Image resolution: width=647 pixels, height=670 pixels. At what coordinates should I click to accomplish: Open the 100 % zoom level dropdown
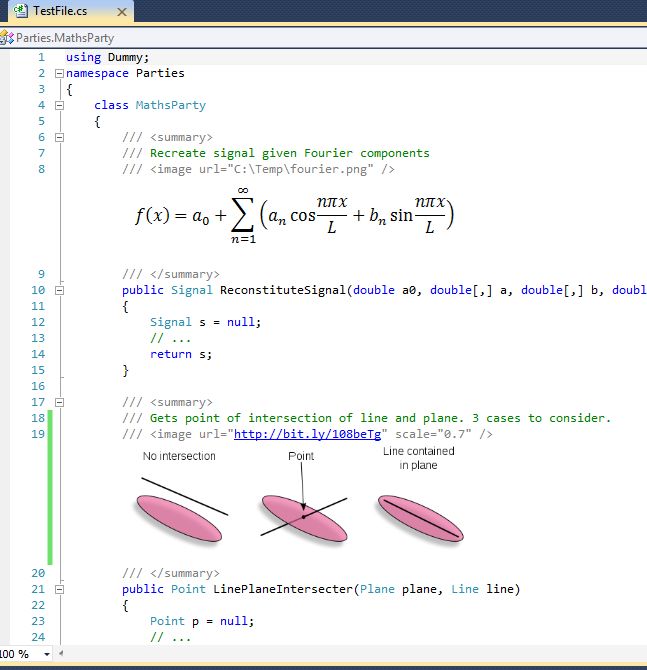pos(47,654)
